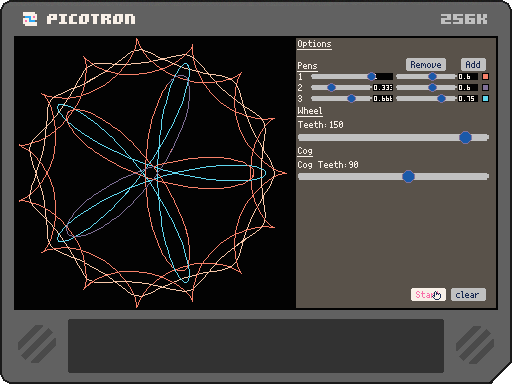Click the pen row number 3 label
This screenshot has height=384, width=512.
[x=300, y=99]
